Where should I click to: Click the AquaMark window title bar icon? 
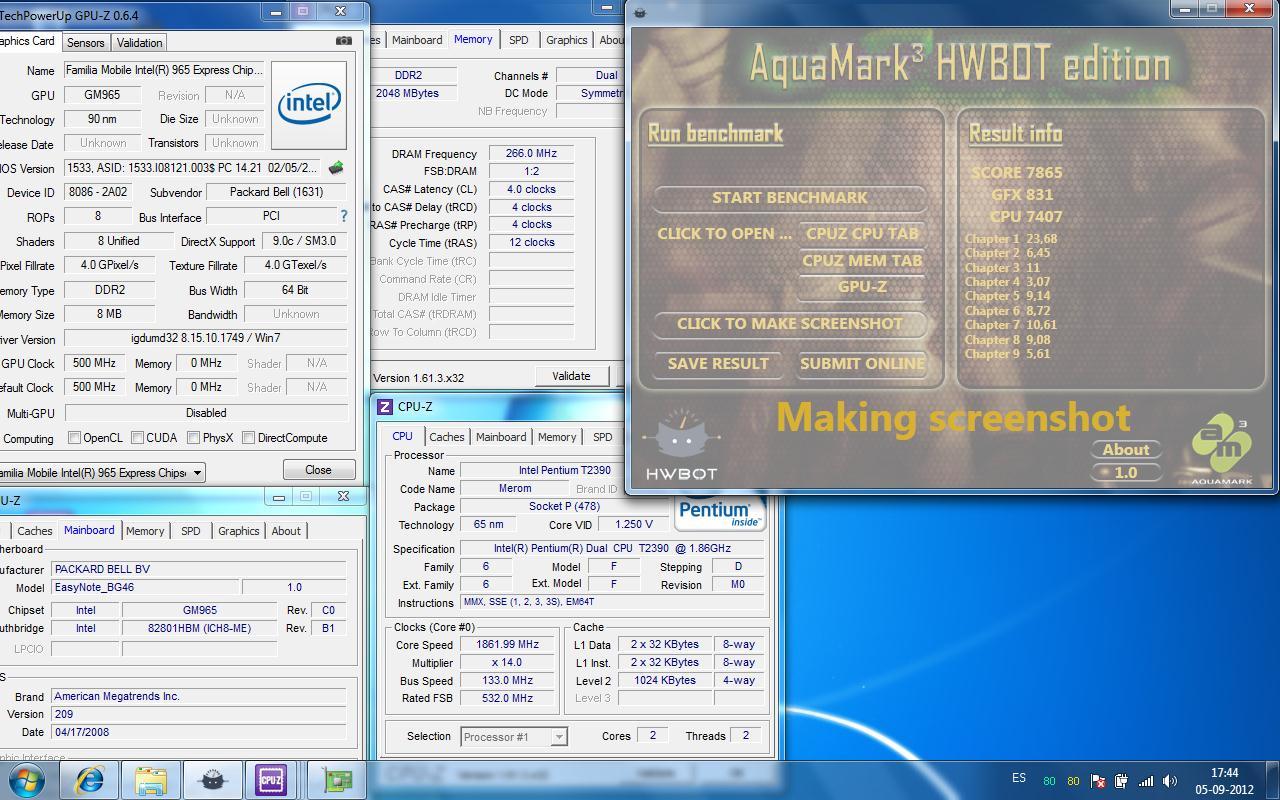pyautogui.click(x=640, y=12)
